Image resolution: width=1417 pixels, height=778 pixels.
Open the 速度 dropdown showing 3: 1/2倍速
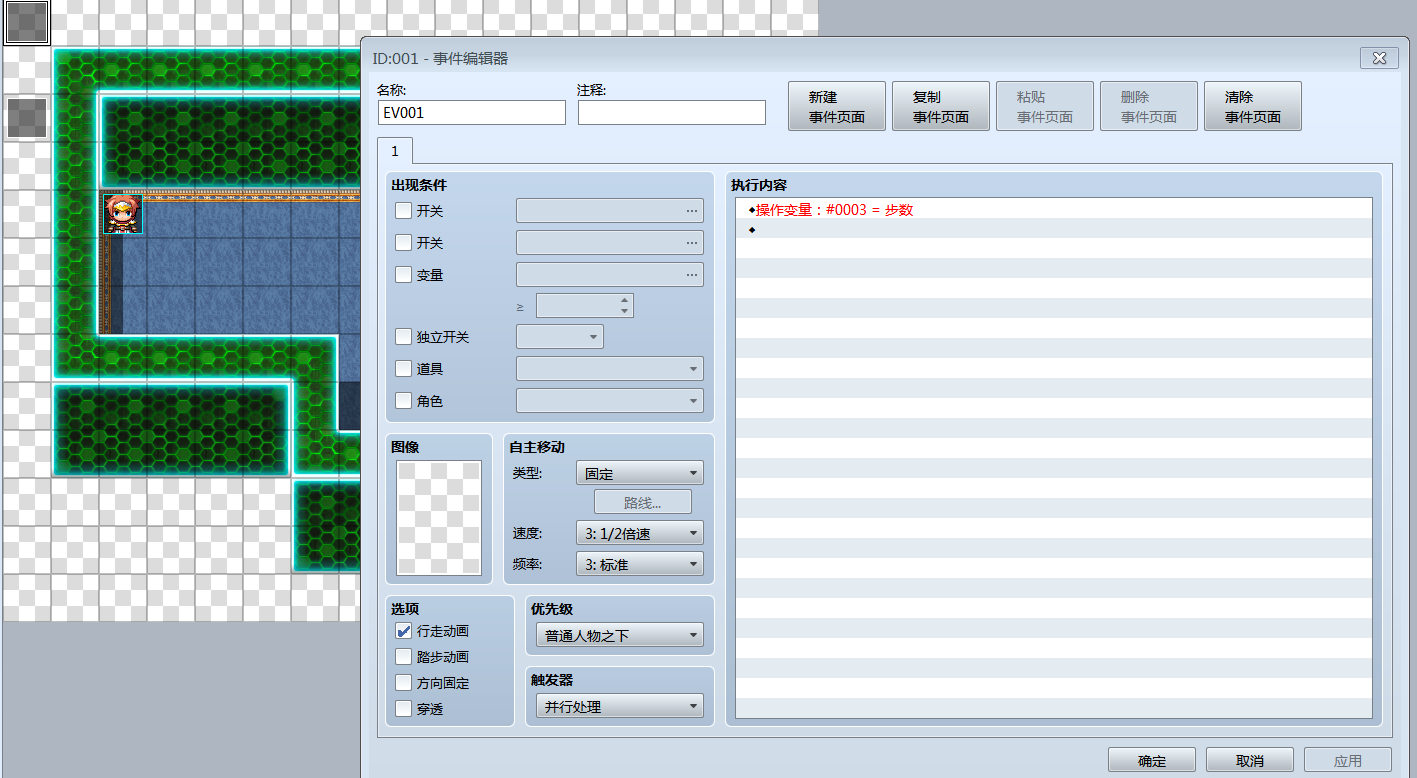click(x=640, y=533)
